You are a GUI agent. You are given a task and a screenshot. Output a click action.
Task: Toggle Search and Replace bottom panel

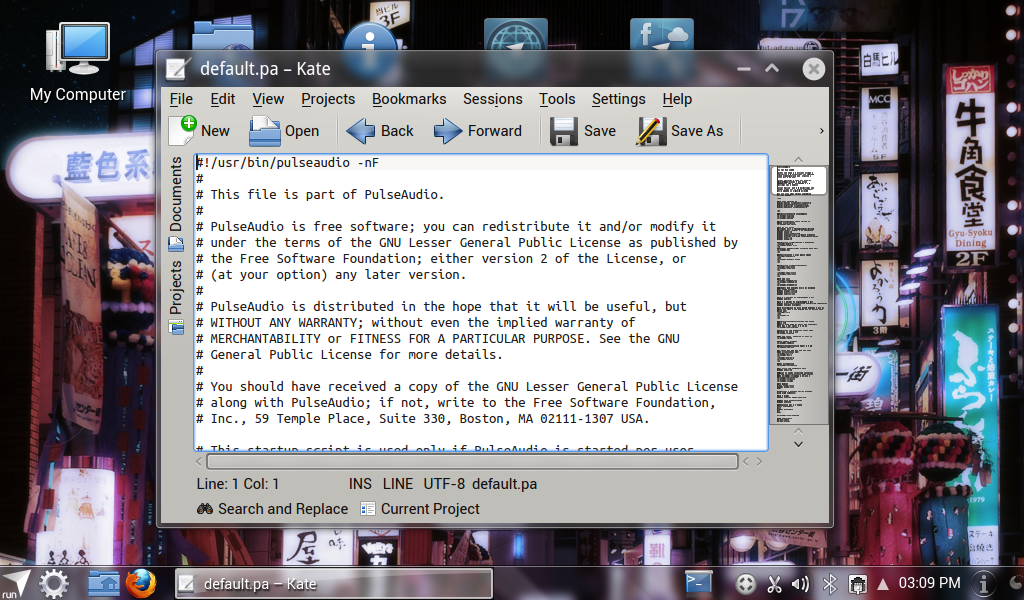273,509
